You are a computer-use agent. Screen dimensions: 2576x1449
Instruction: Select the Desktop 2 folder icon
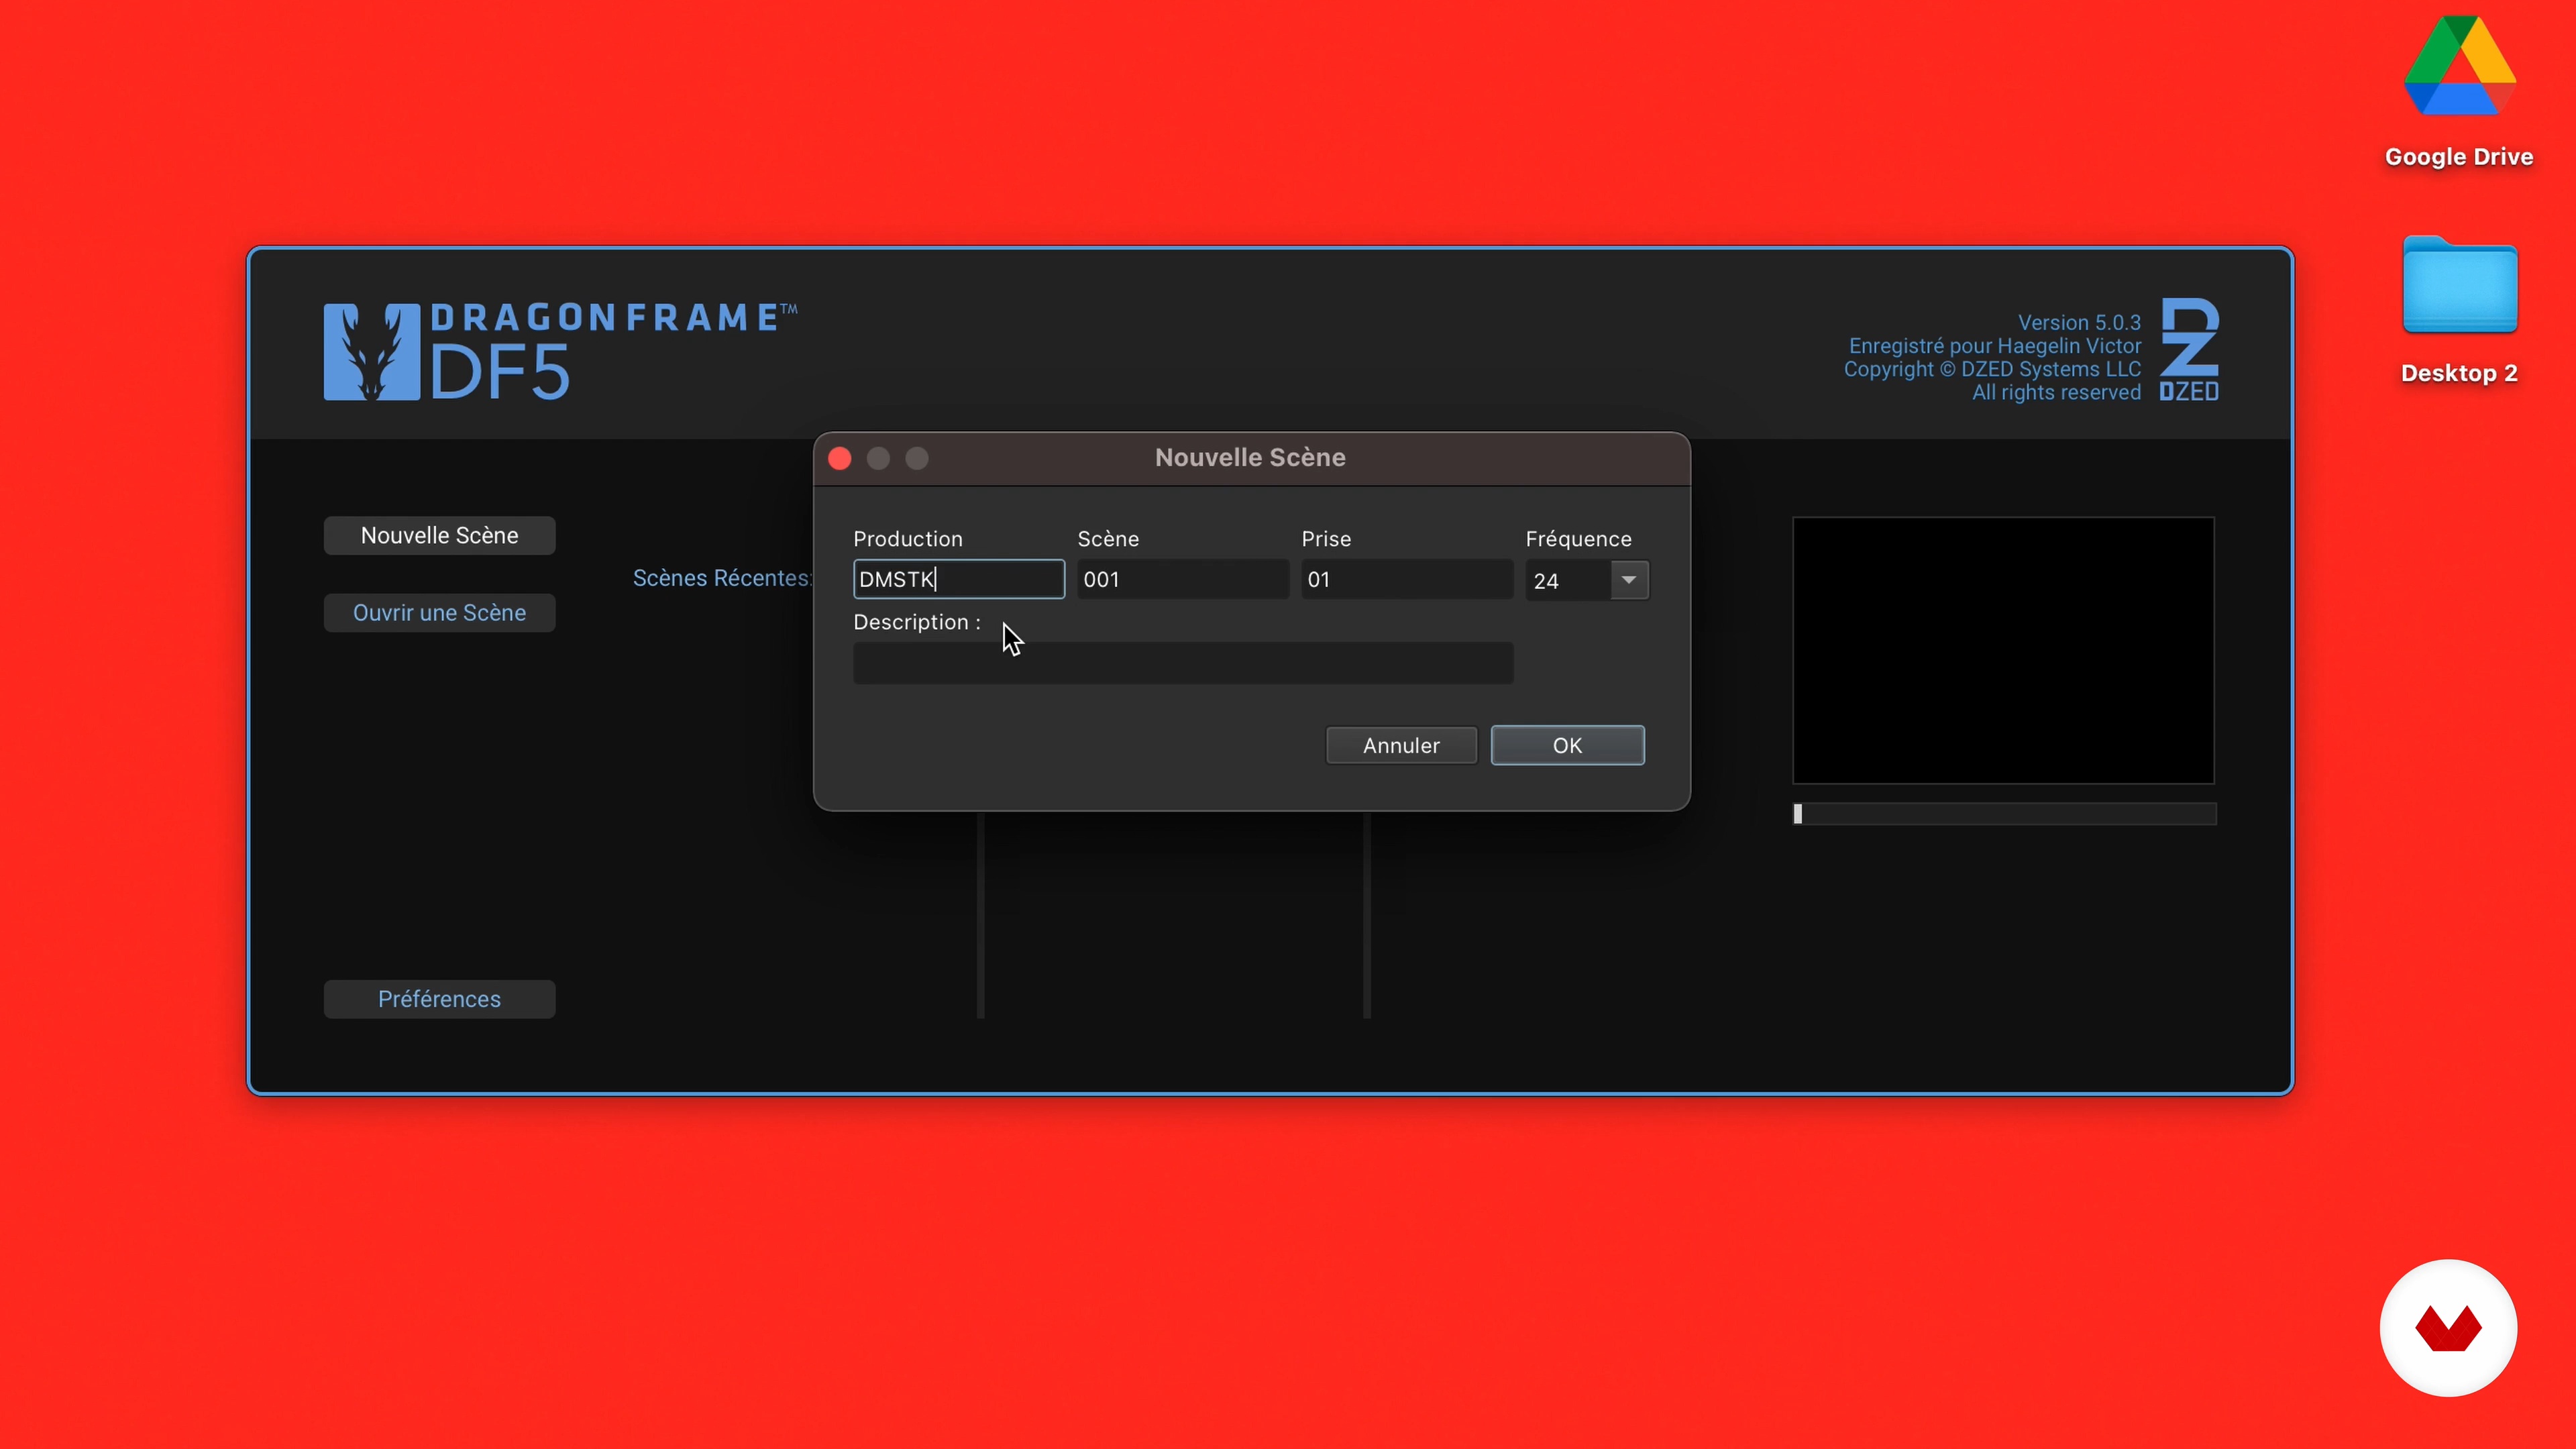(x=2460, y=285)
